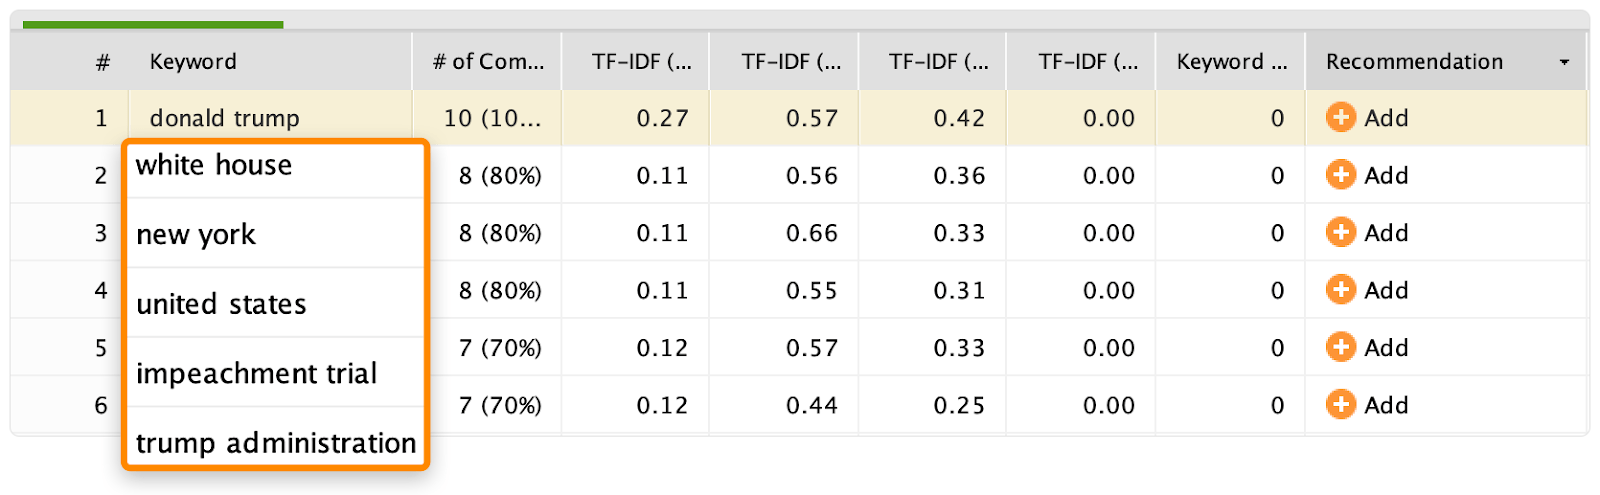The height and width of the screenshot is (495, 1600).
Task: Click the plus icon for donald trump row
Action: [1340, 117]
